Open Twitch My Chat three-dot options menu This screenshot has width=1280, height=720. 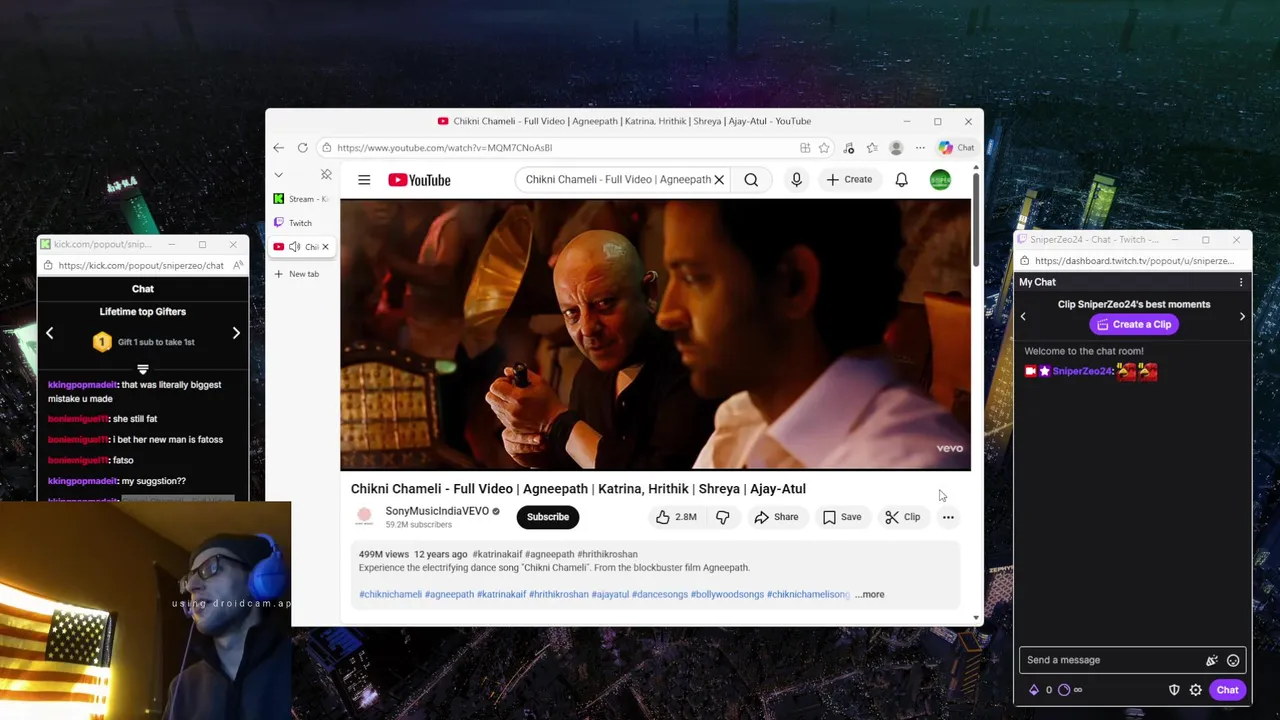1241,282
